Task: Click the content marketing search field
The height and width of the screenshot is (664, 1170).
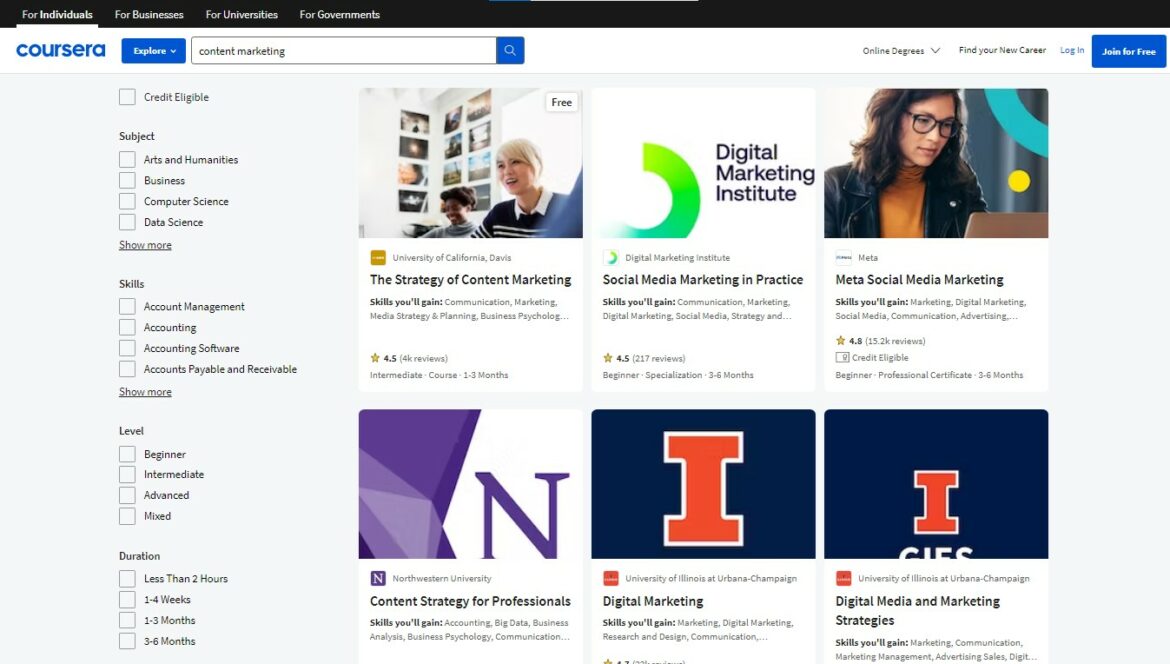Action: (x=343, y=51)
